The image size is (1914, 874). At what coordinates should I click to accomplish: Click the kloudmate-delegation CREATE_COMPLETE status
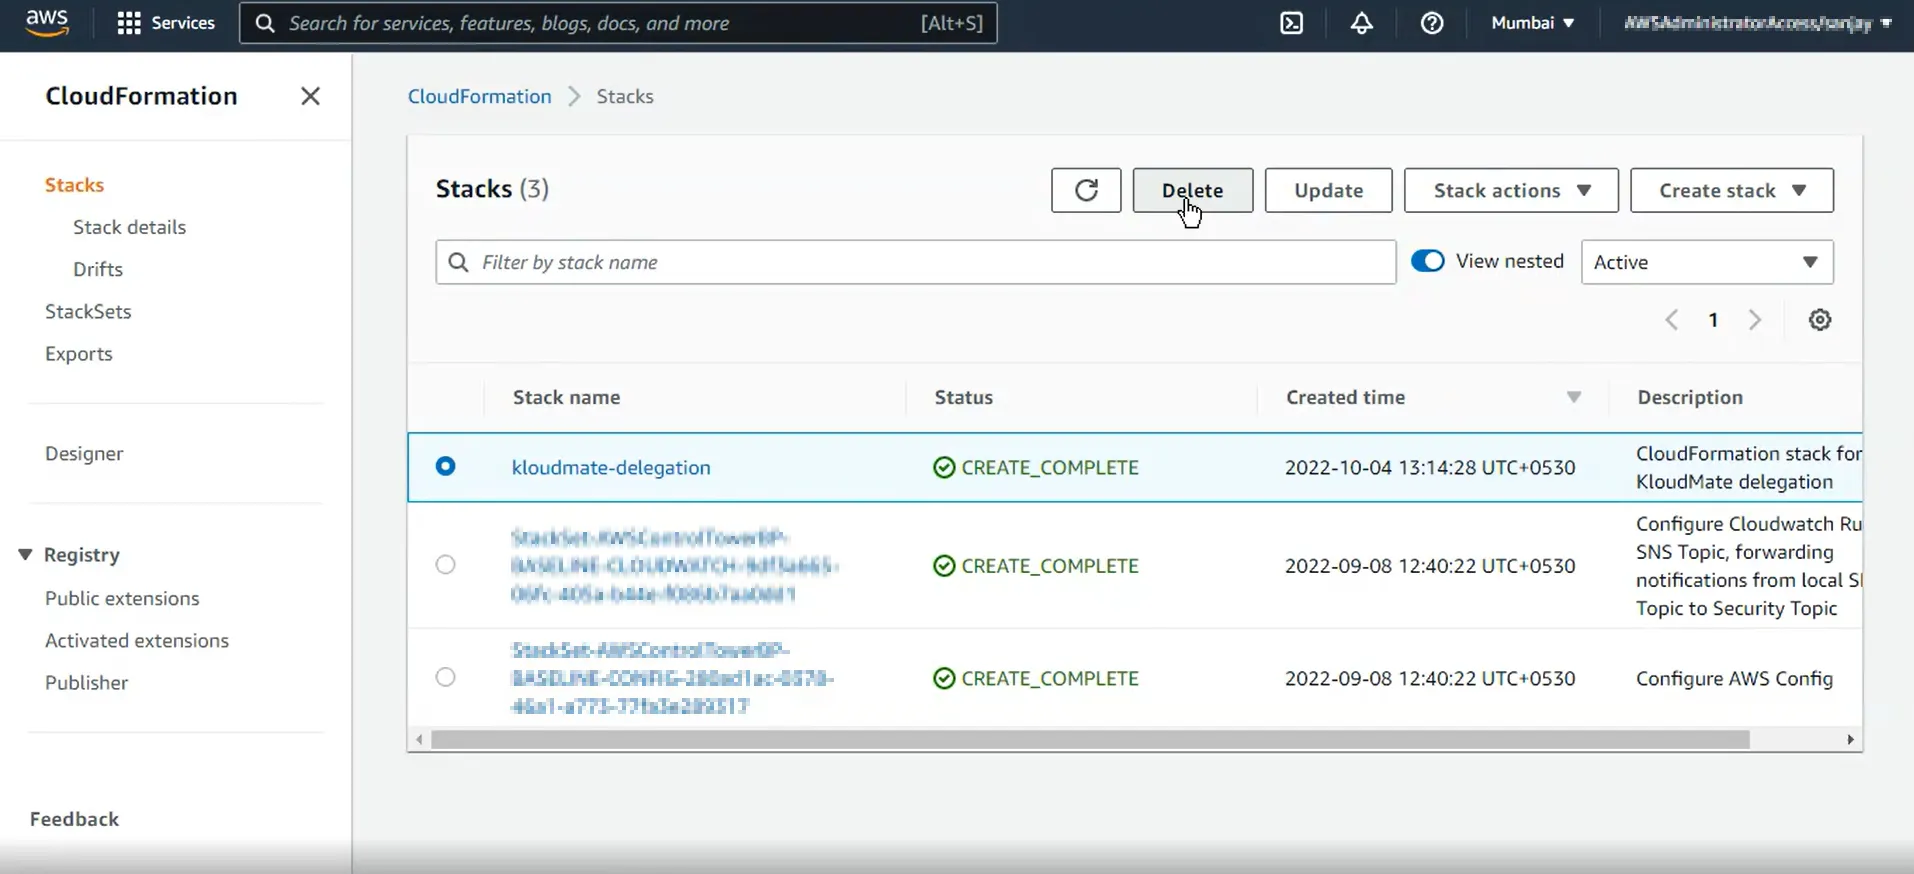tap(1036, 467)
